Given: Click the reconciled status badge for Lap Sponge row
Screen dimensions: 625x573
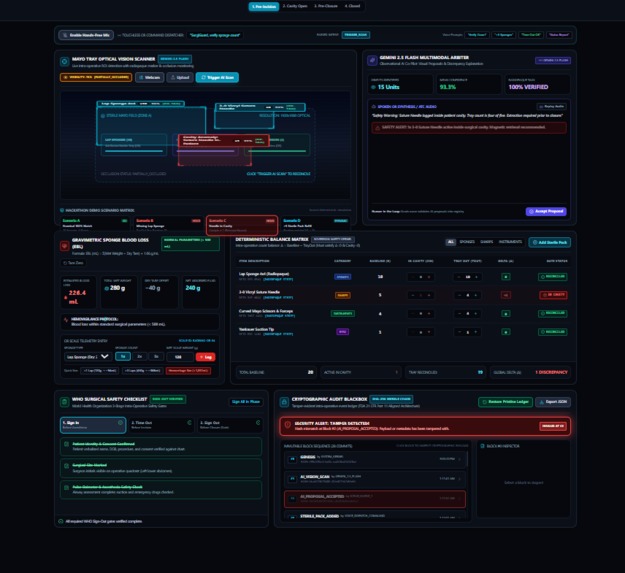Looking at the screenshot, I should pos(552,277).
